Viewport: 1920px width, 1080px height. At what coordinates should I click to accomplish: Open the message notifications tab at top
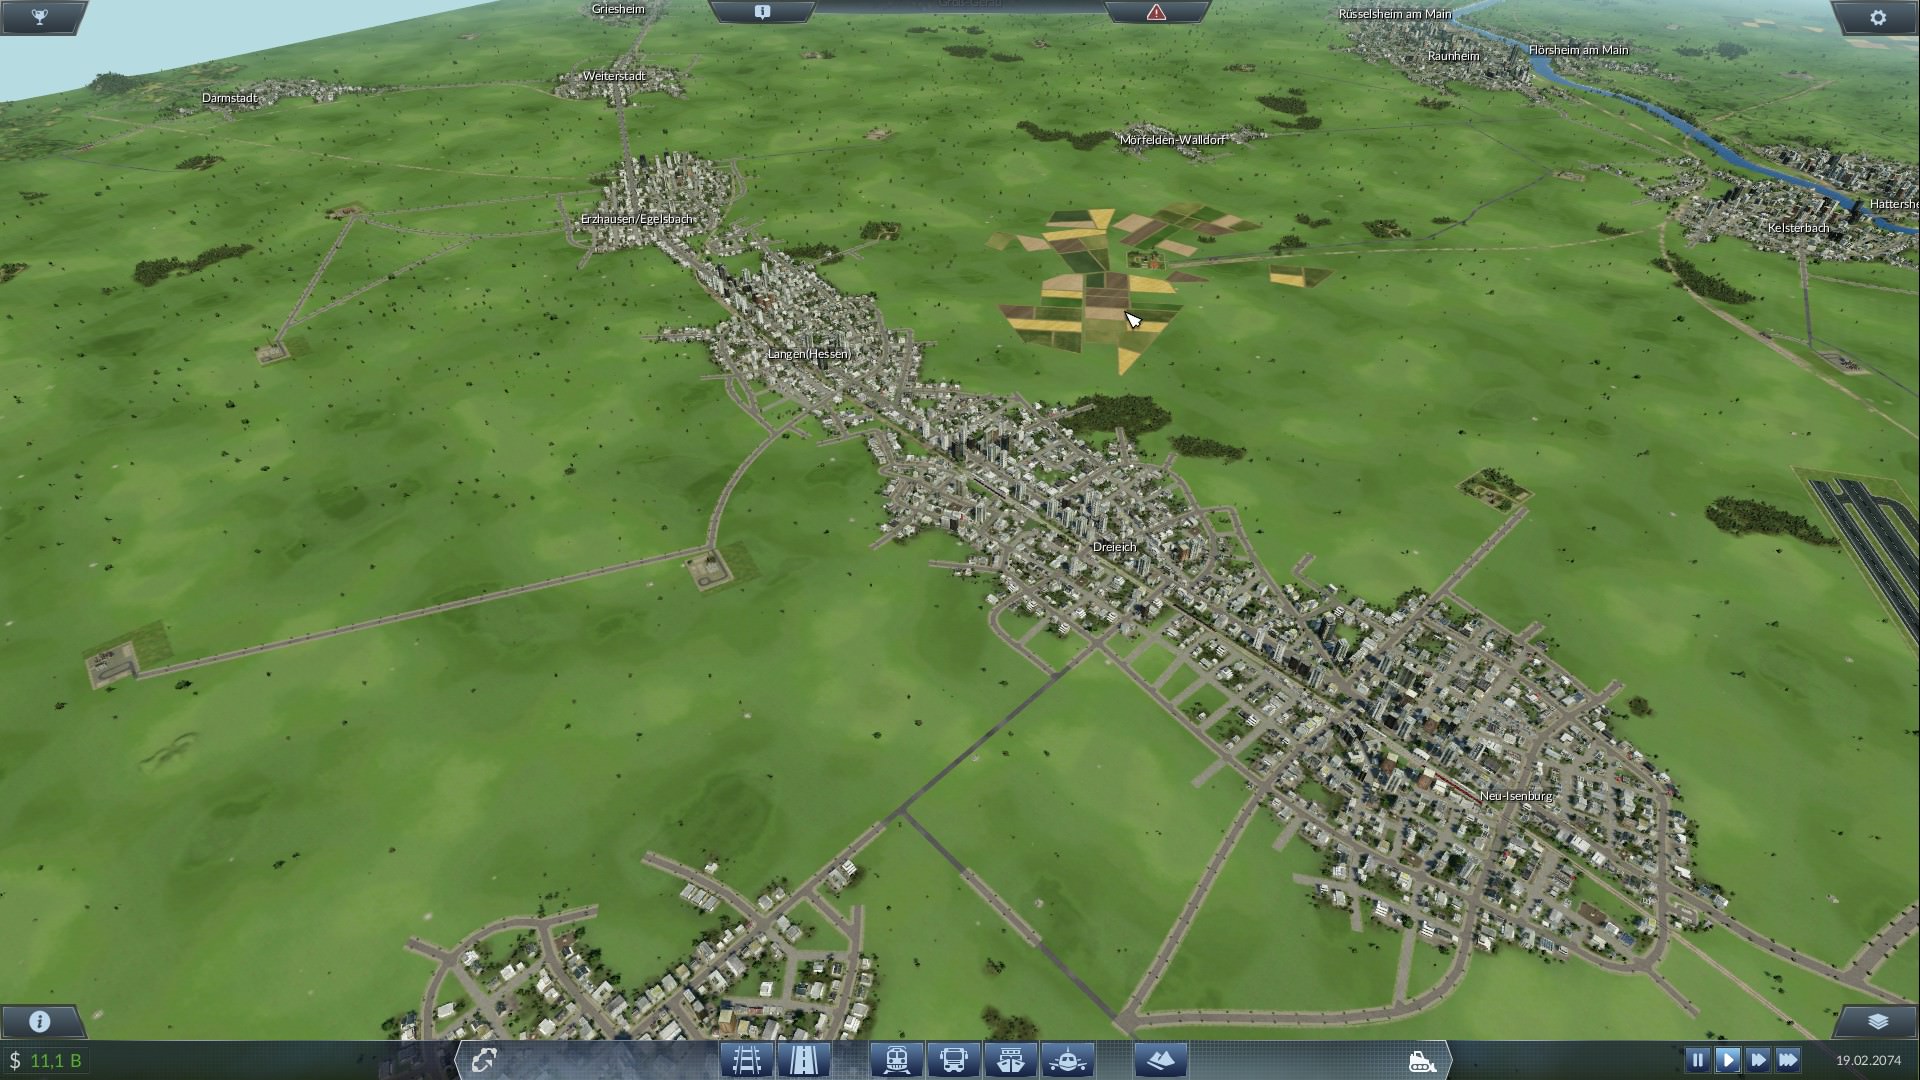[x=762, y=12]
